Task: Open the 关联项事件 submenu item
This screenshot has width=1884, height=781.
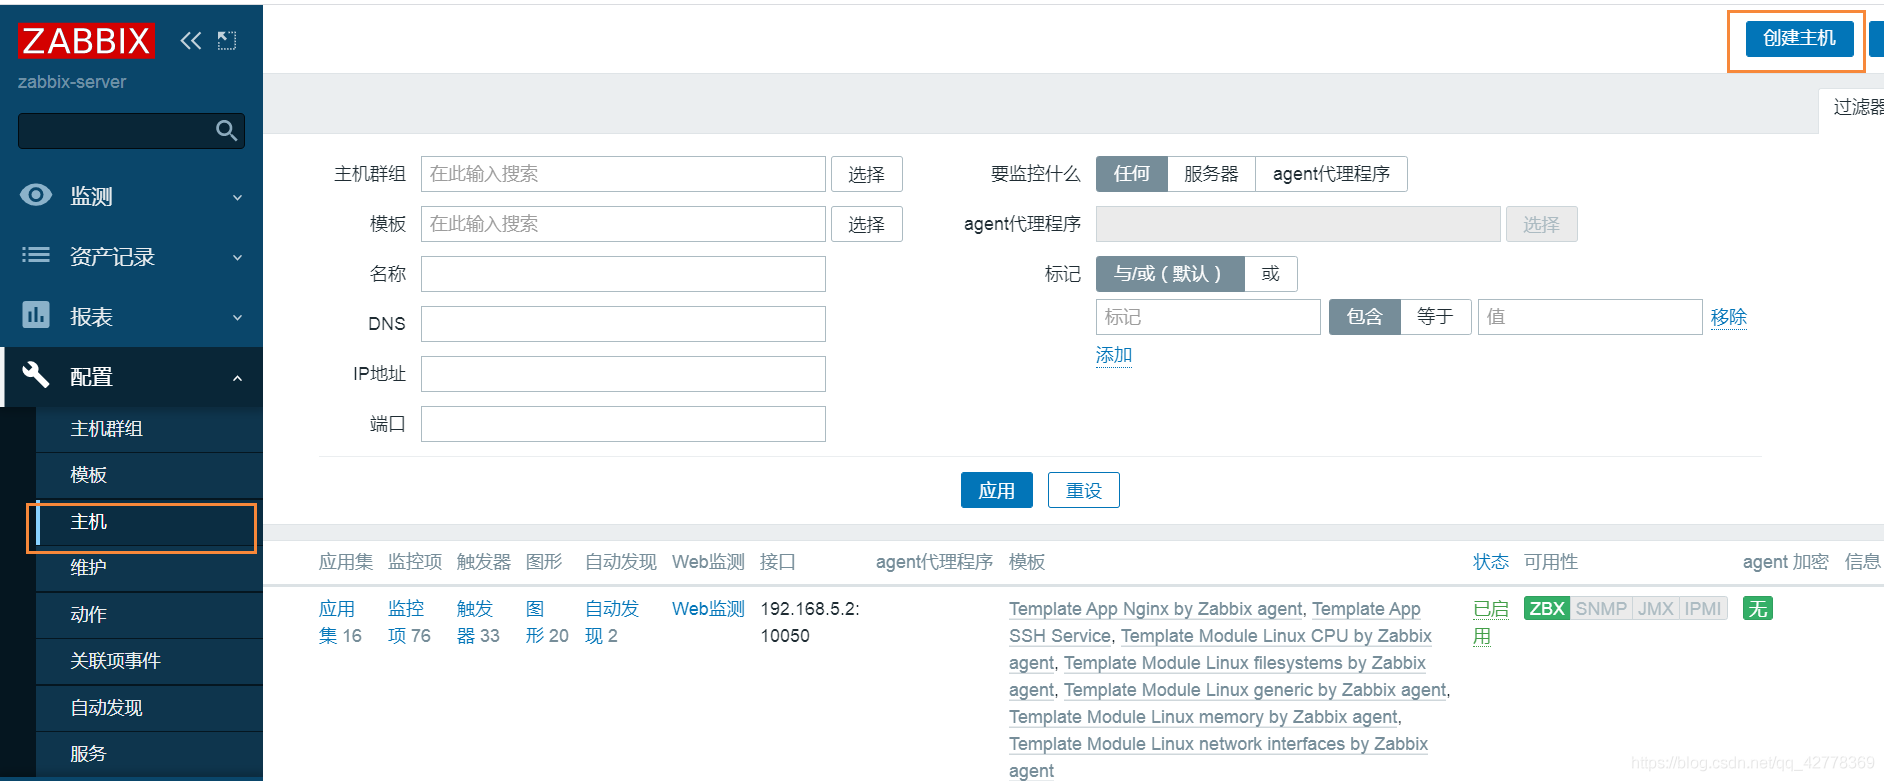Action: tap(149, 661)
